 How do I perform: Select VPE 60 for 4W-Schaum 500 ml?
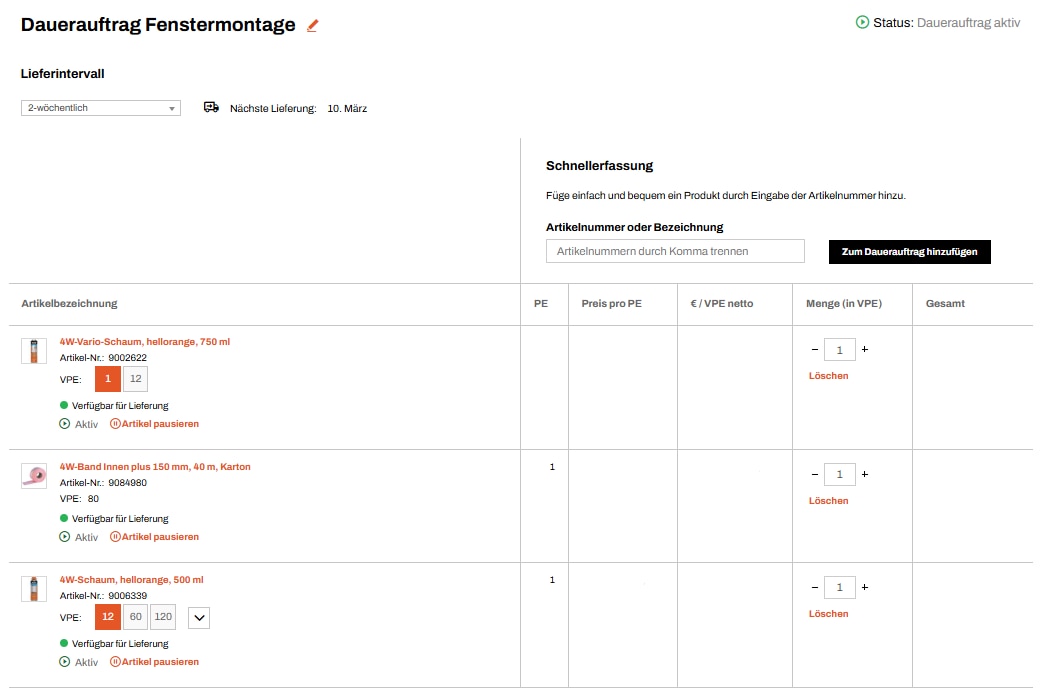135,617
